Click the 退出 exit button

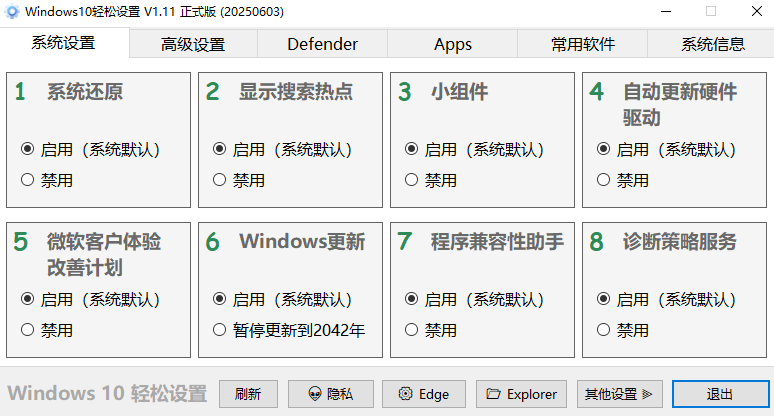tap(720, 394)
